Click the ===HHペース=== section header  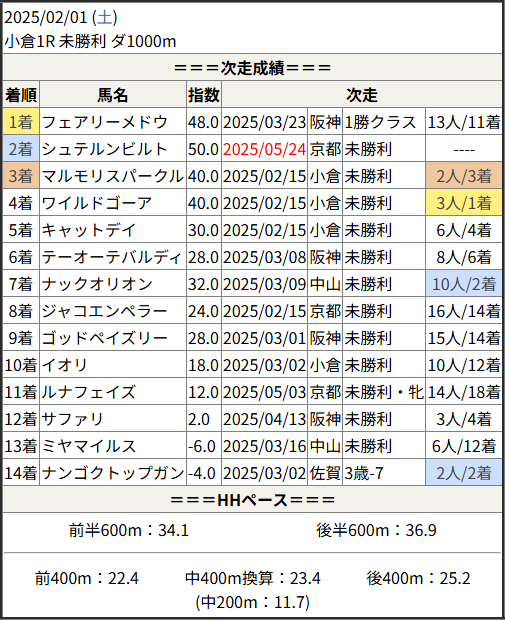(x=252, y=500)
